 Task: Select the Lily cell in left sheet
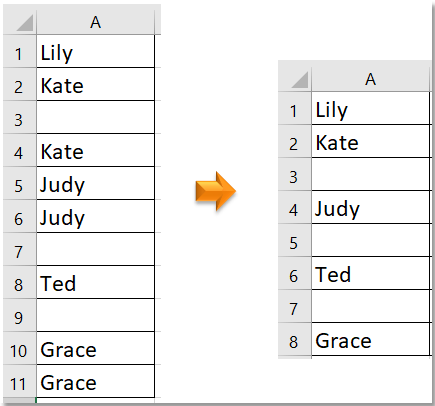click(x=95, y=51)
